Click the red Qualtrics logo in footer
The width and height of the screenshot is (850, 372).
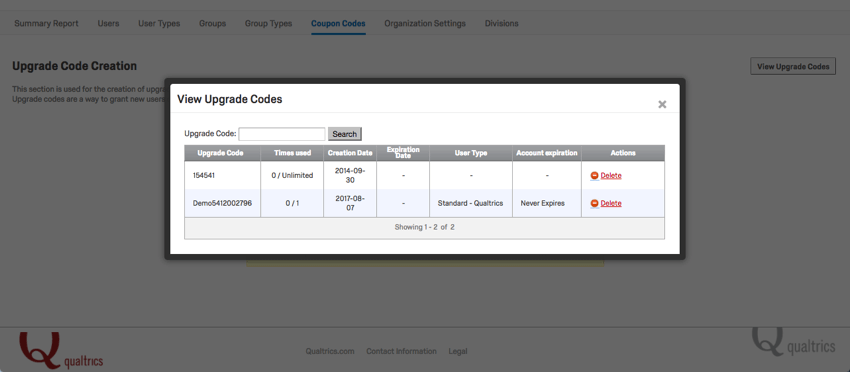(x=61, y=350)
